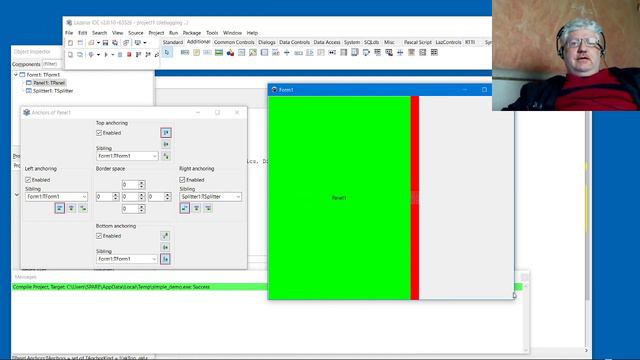The width and height of the screenshot is (640, 360).
Task: Pick the TLabeledEdit component icon
Action: pyautogui.click(x=276, y=52)
